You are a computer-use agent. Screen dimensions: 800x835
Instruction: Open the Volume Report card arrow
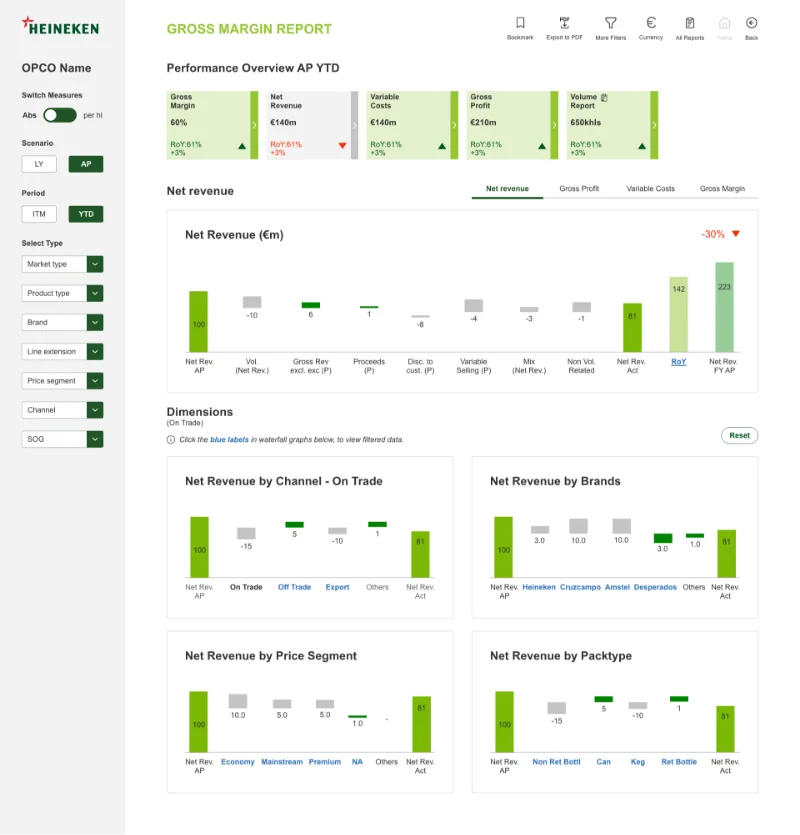click(654, 125)
